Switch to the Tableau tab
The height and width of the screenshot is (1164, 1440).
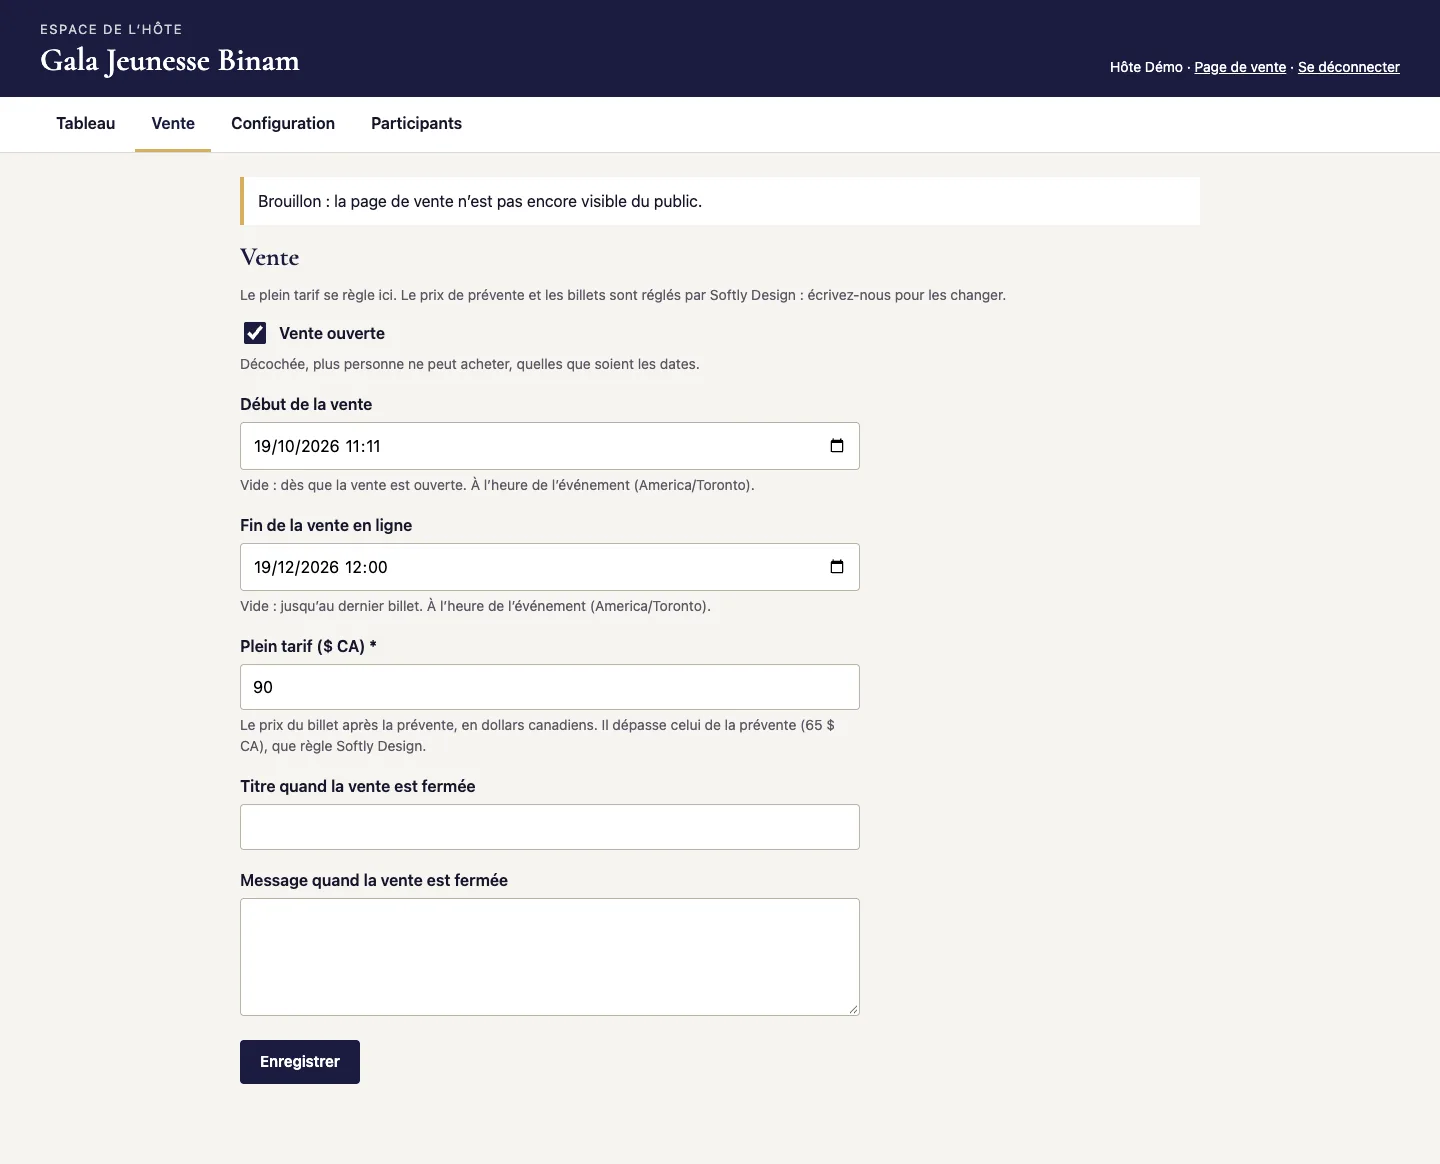[x=86, y=124]
